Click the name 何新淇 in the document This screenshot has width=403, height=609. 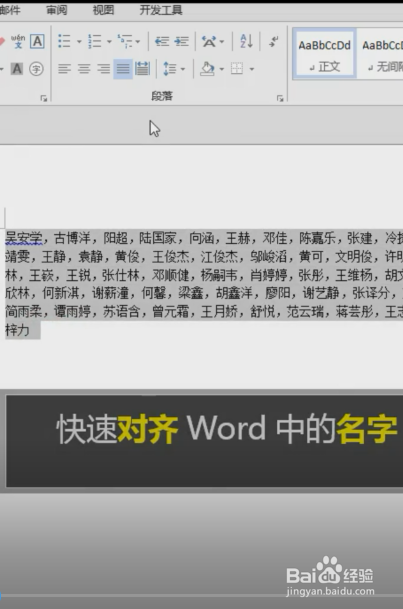61,293
